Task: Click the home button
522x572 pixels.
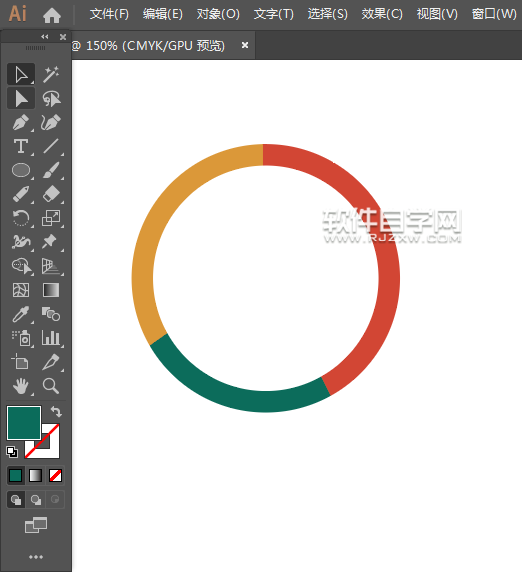Action: click(x=52, y=15)
